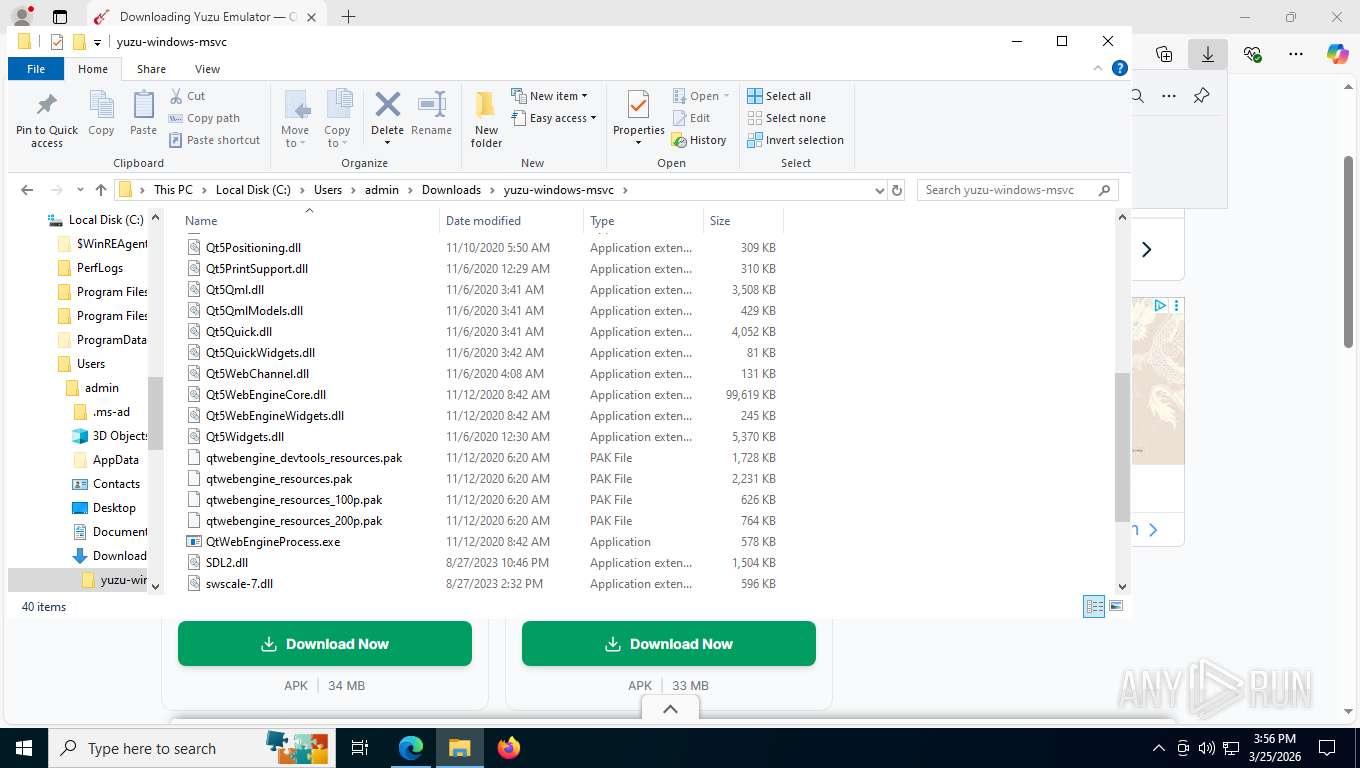The height and width of the screenshot is (768, 1360).
Task: Select Local Disk (C:) in navigation tree
Action: pyautogui.click(x=106, y=220)
